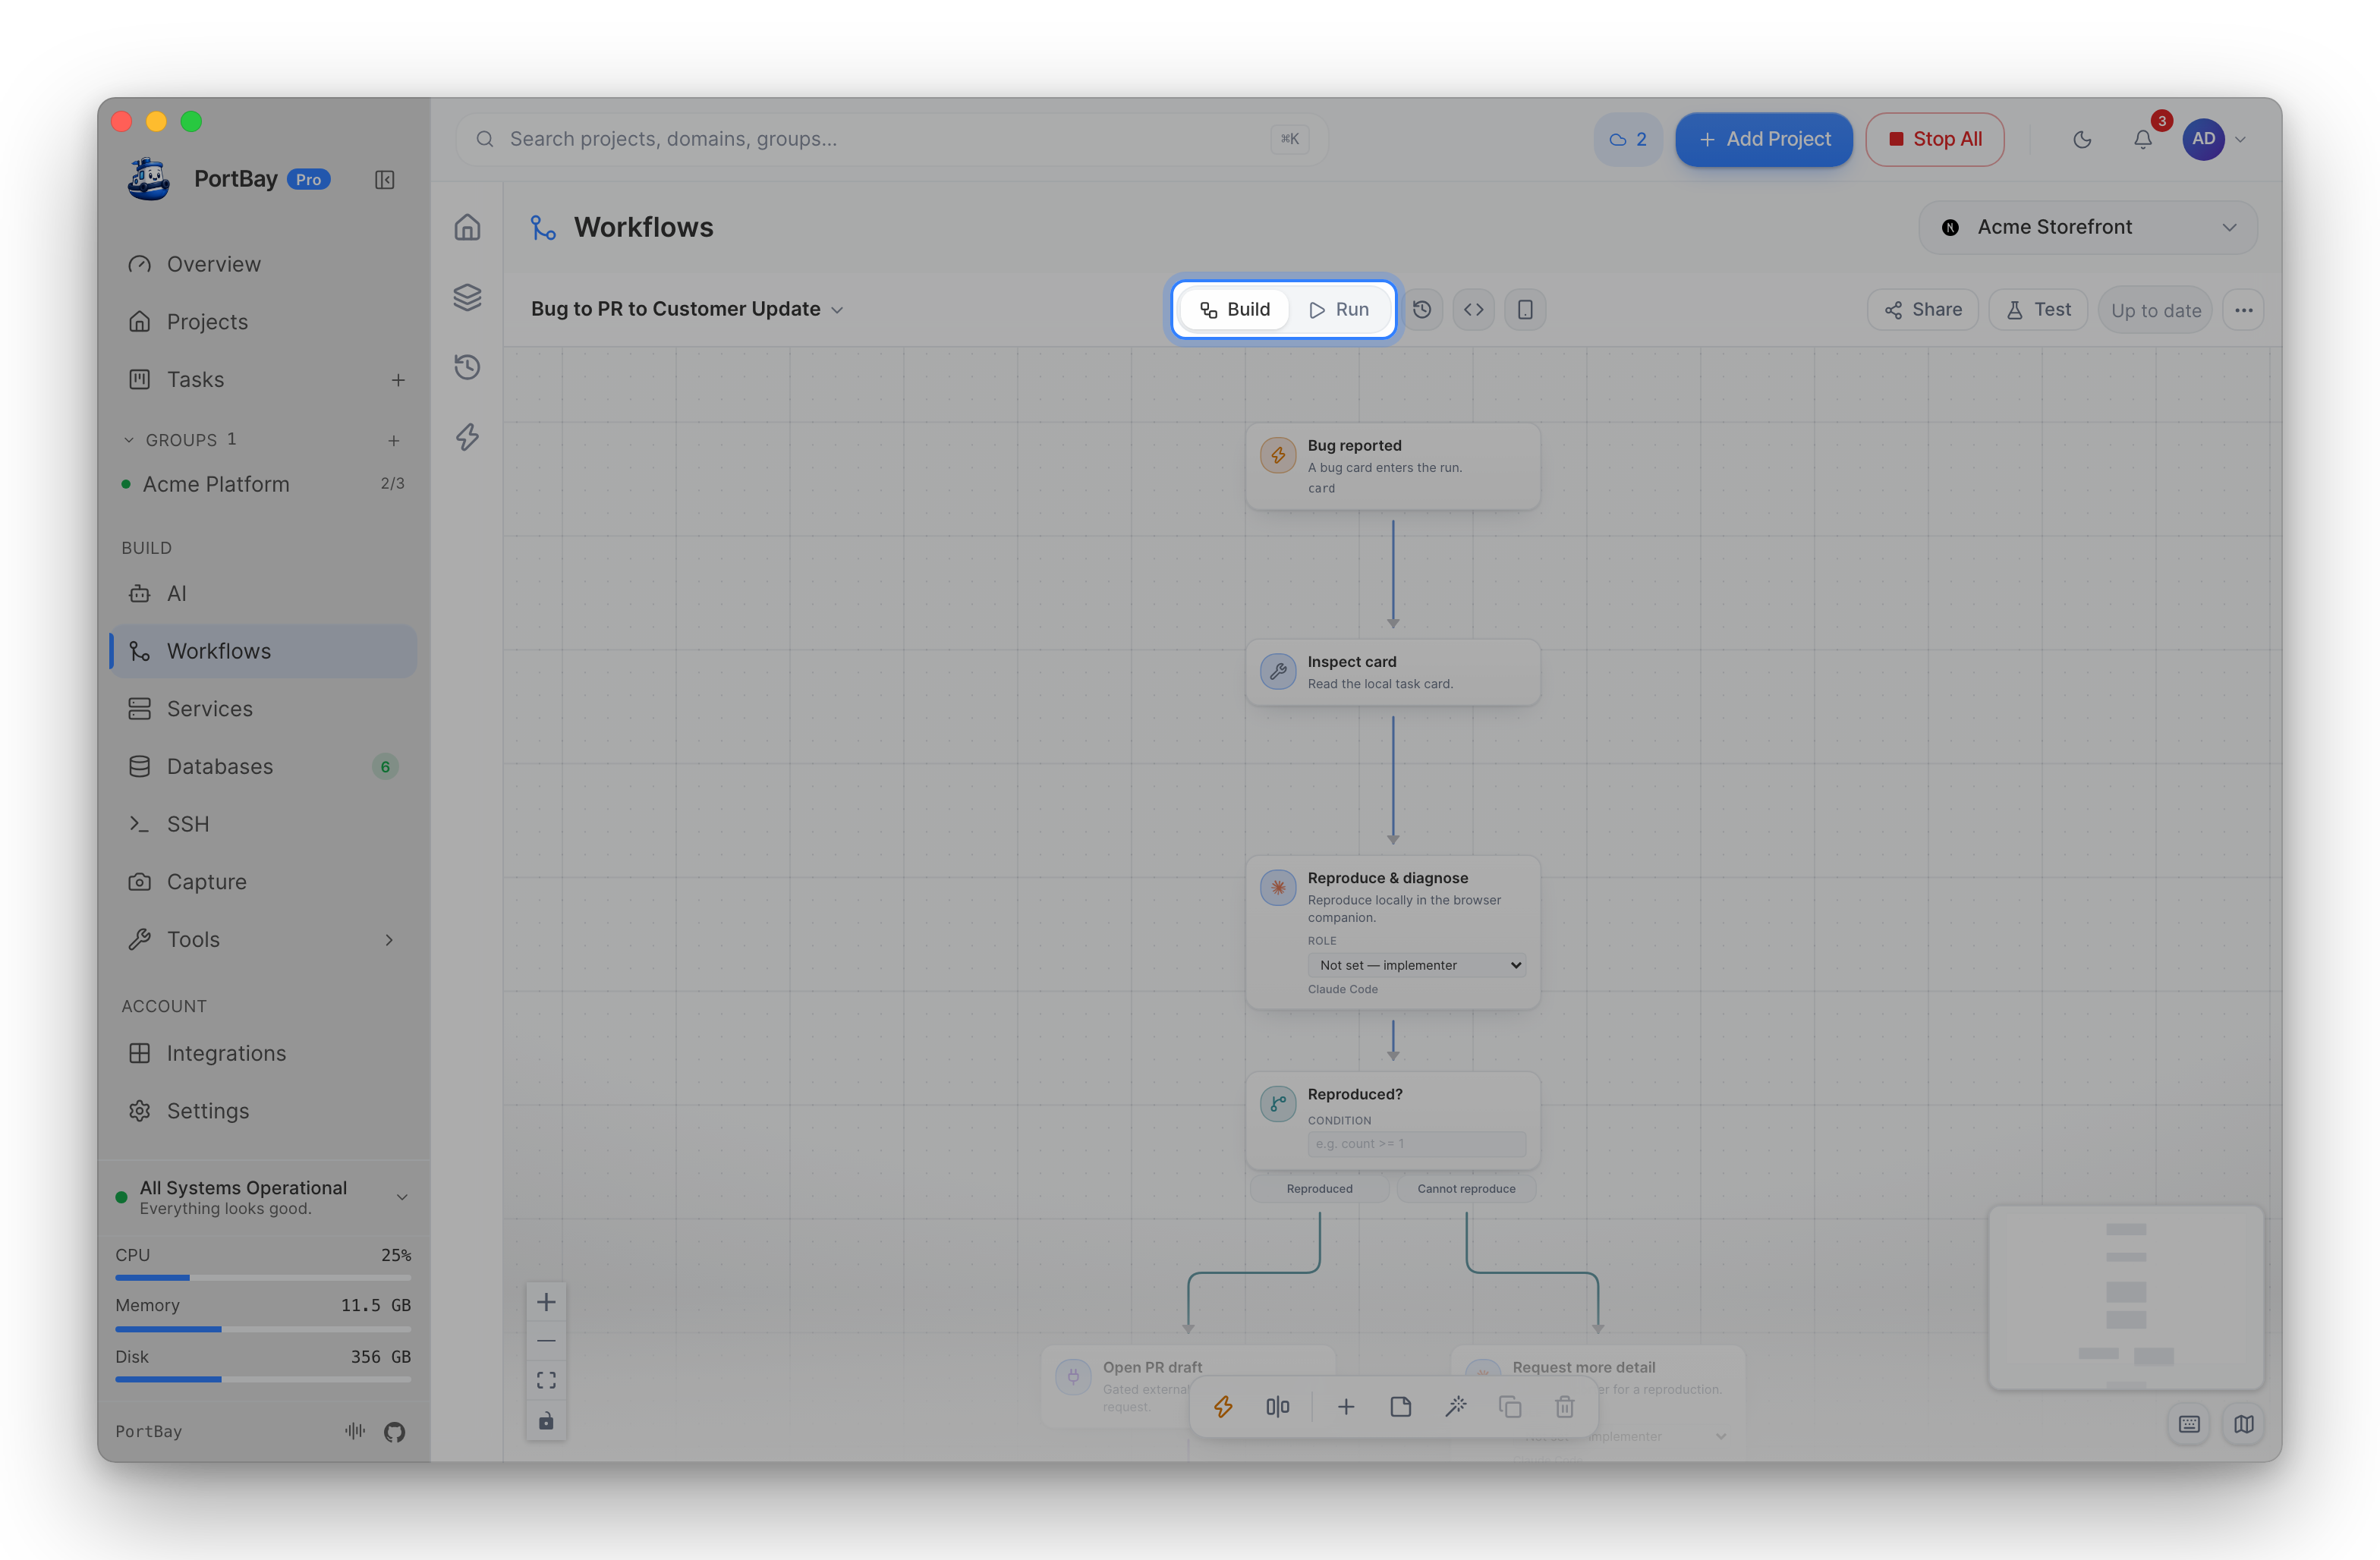Duplicate selection with copy icon
The height and width of the screenshot is (1560, 2380).
pos(1510,1407)
